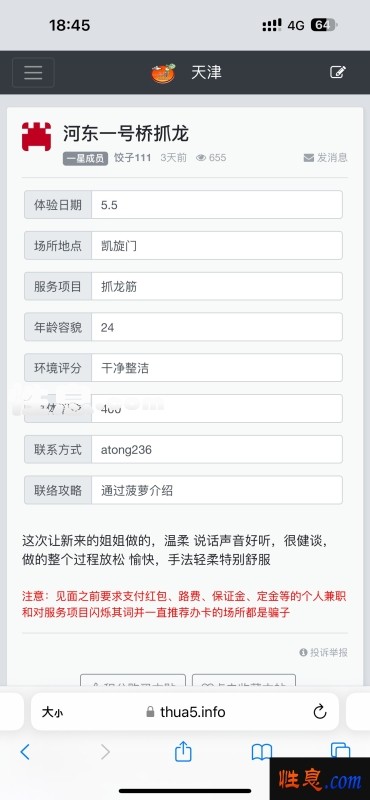Reload the page in Safari
Screen dimensions: 370x800
point(320,711)
